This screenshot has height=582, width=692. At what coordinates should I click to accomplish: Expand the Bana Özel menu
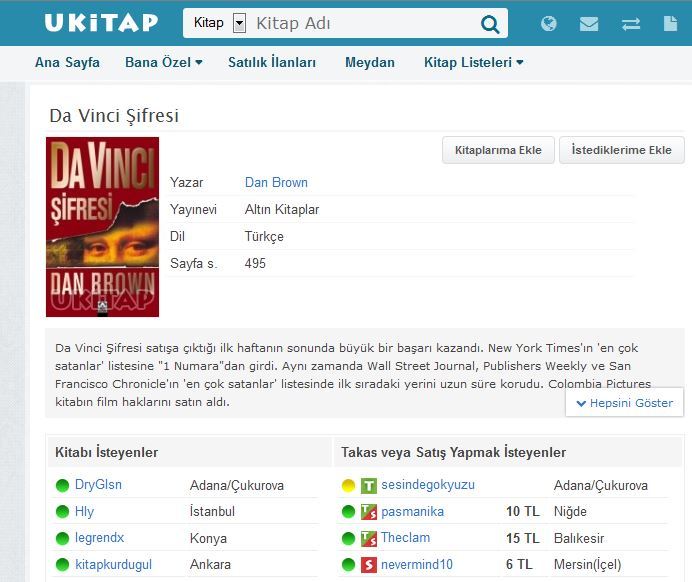163,62
